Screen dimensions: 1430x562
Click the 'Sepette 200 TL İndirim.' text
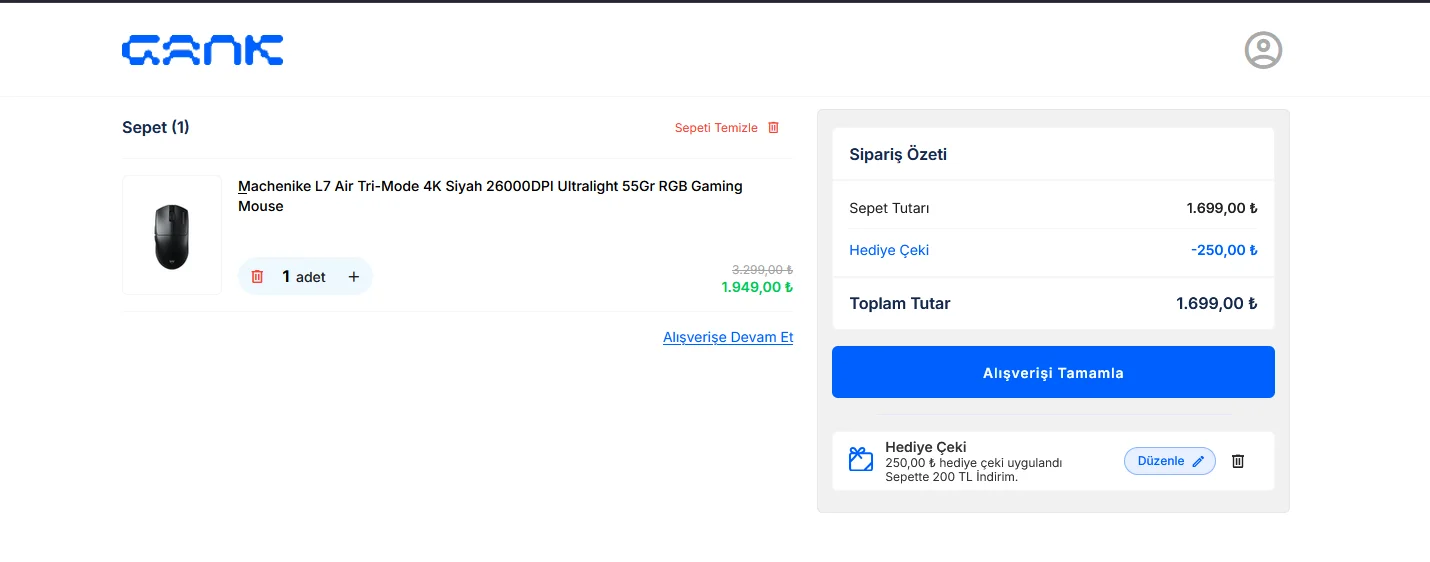[951, 477]
